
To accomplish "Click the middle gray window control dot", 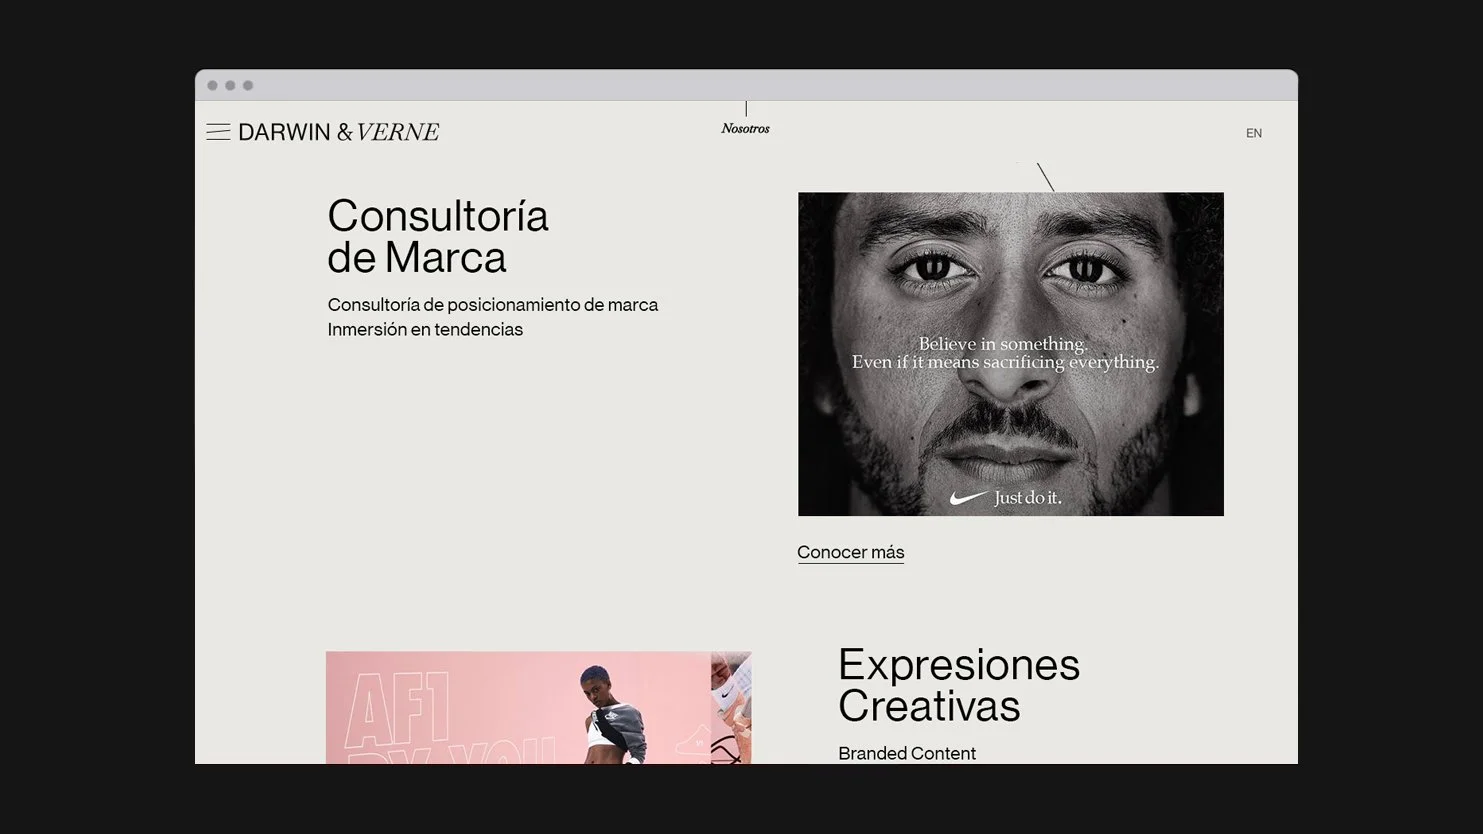I will pos(230,86).
